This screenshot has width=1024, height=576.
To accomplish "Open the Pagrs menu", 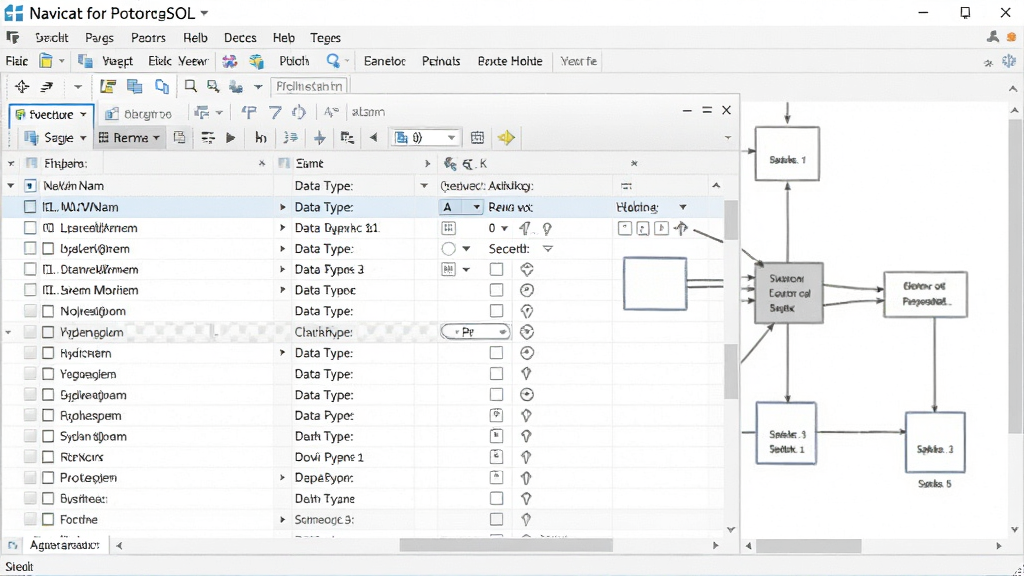I will tap(99, 38).
